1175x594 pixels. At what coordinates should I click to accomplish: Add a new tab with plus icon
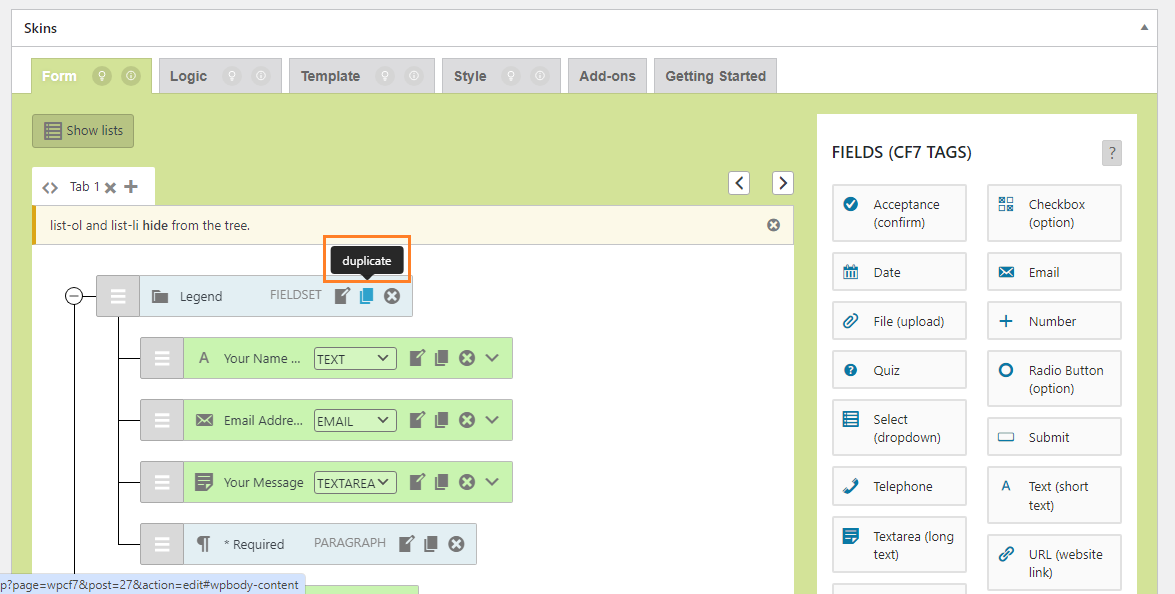(x=131, y=187)
